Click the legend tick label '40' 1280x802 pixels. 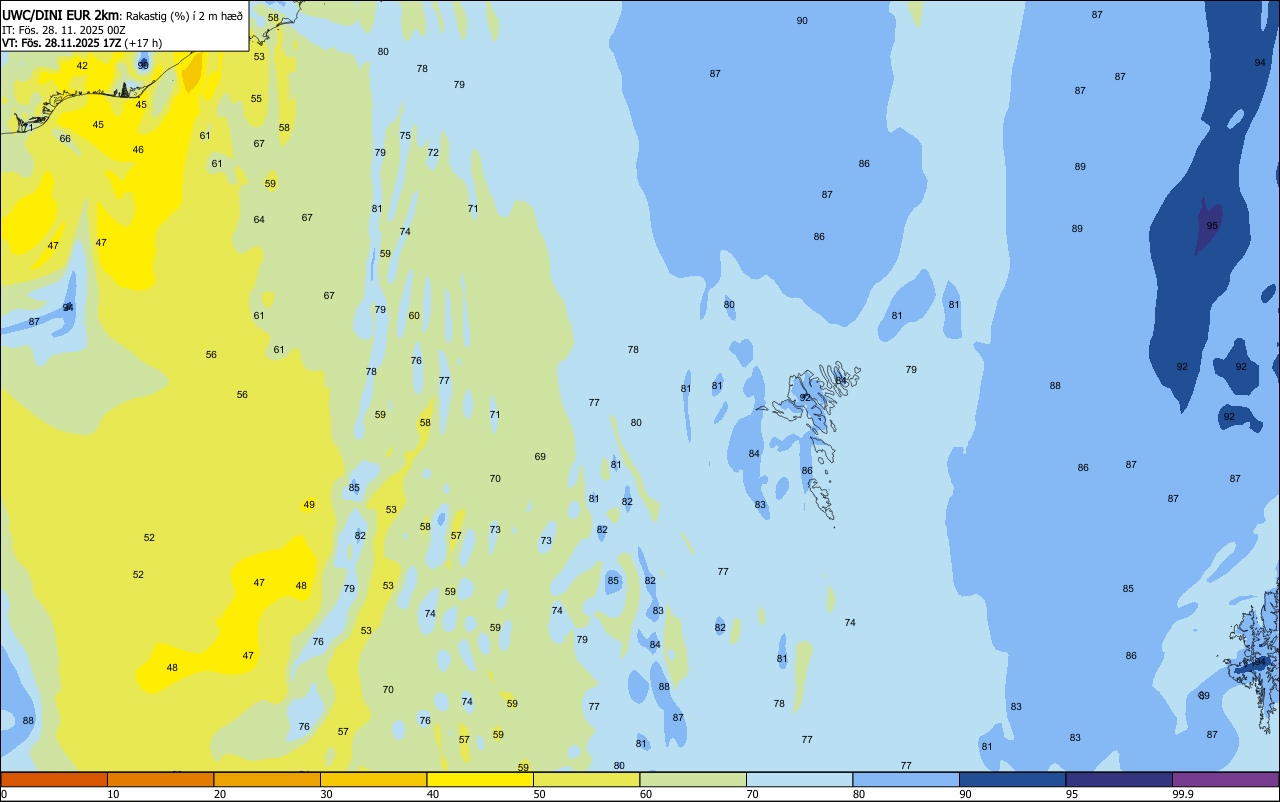click(433, 794)
